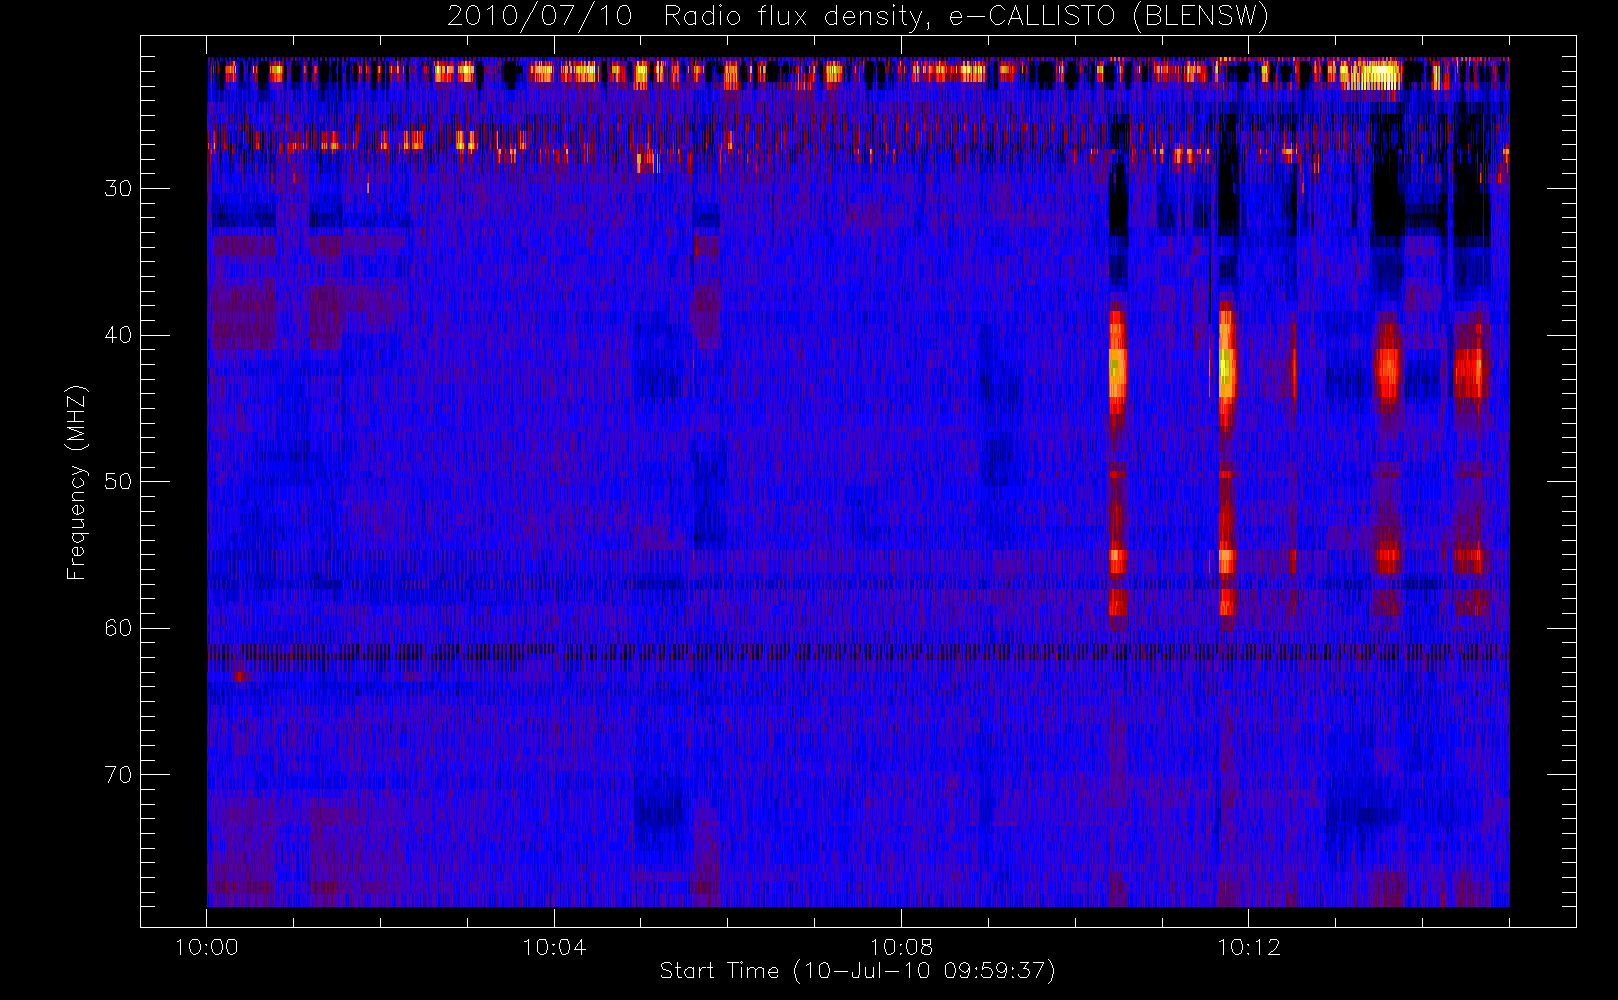
Task: Click the 10:08 time tick label
Action: click(901, 947)
